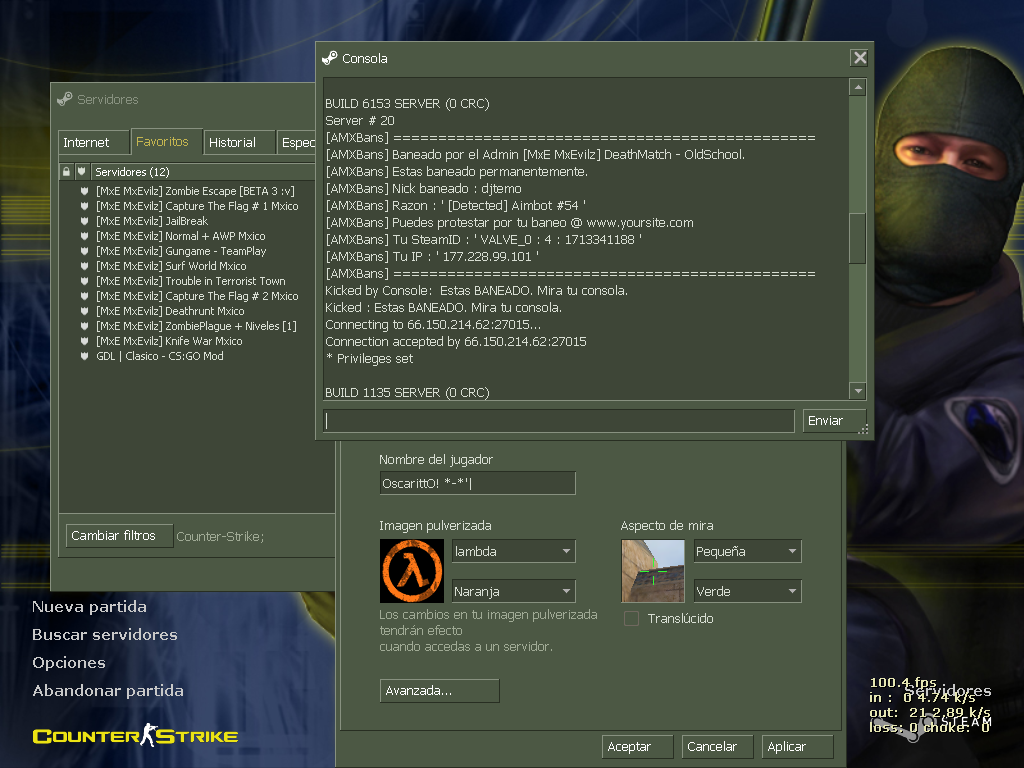Switch to the Favoritos tab
This screenshot has width=1024, height=768.
click(166, 141)
